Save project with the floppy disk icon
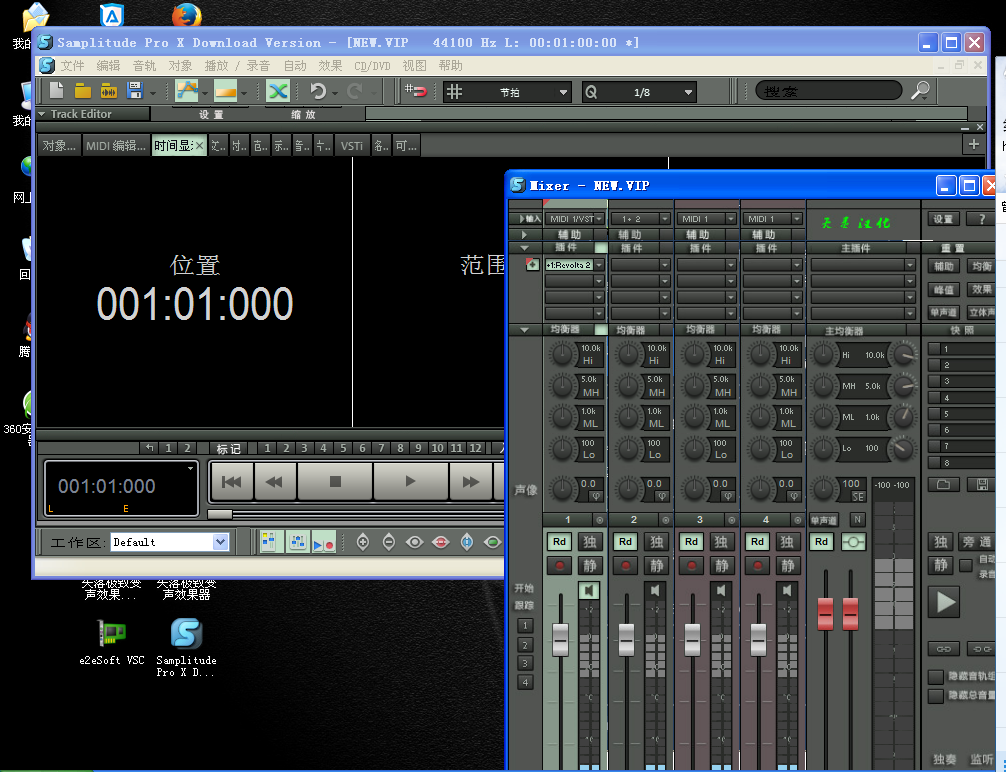 135,91
